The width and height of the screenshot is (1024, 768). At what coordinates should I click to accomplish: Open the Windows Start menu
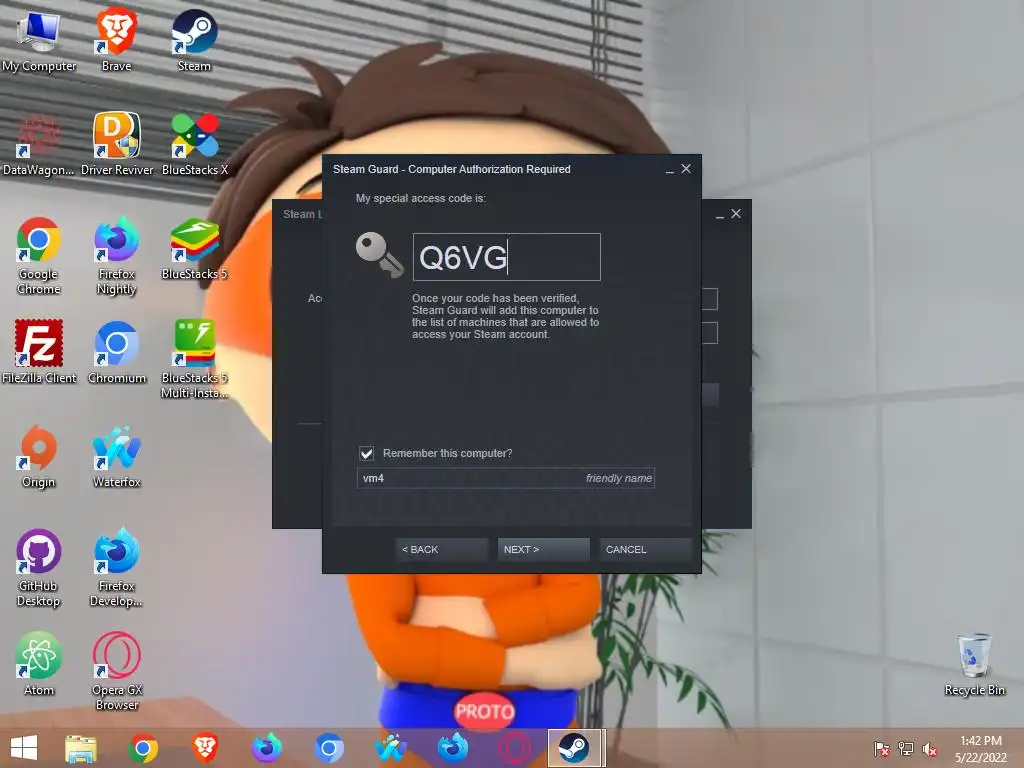24,748
